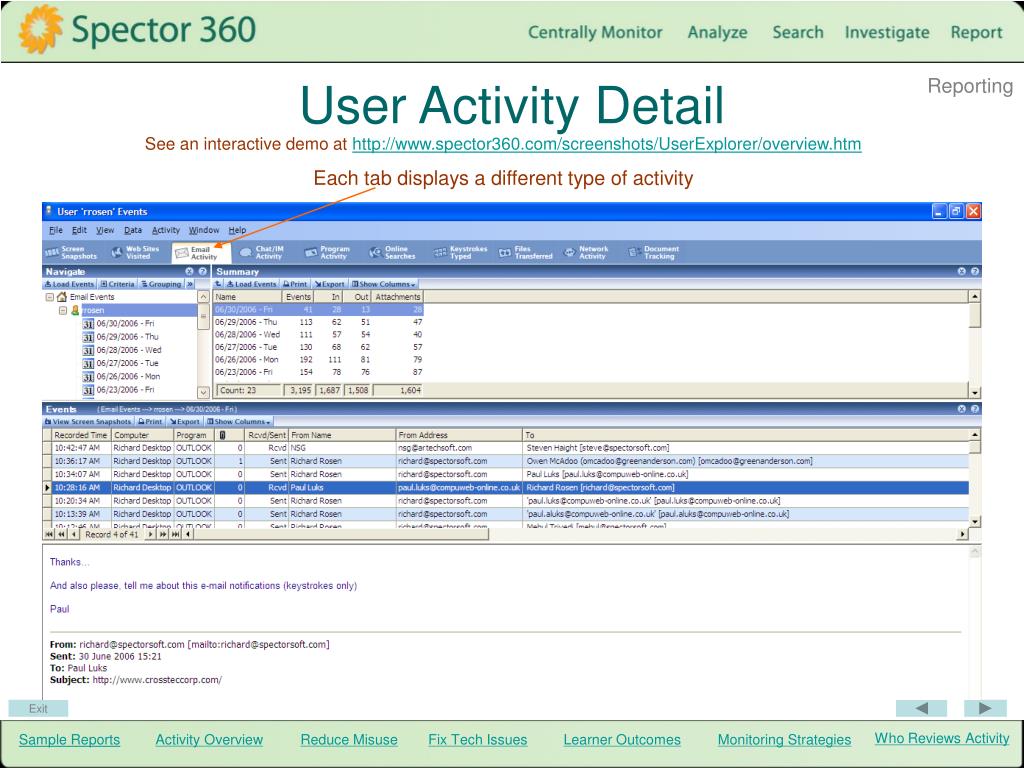Open the Program Activity tab
1024x768 pixels.
click(327, 253)
